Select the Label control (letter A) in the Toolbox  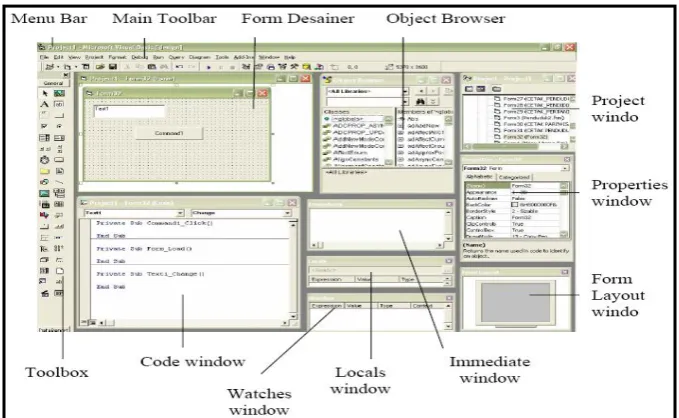click(45, 104)
